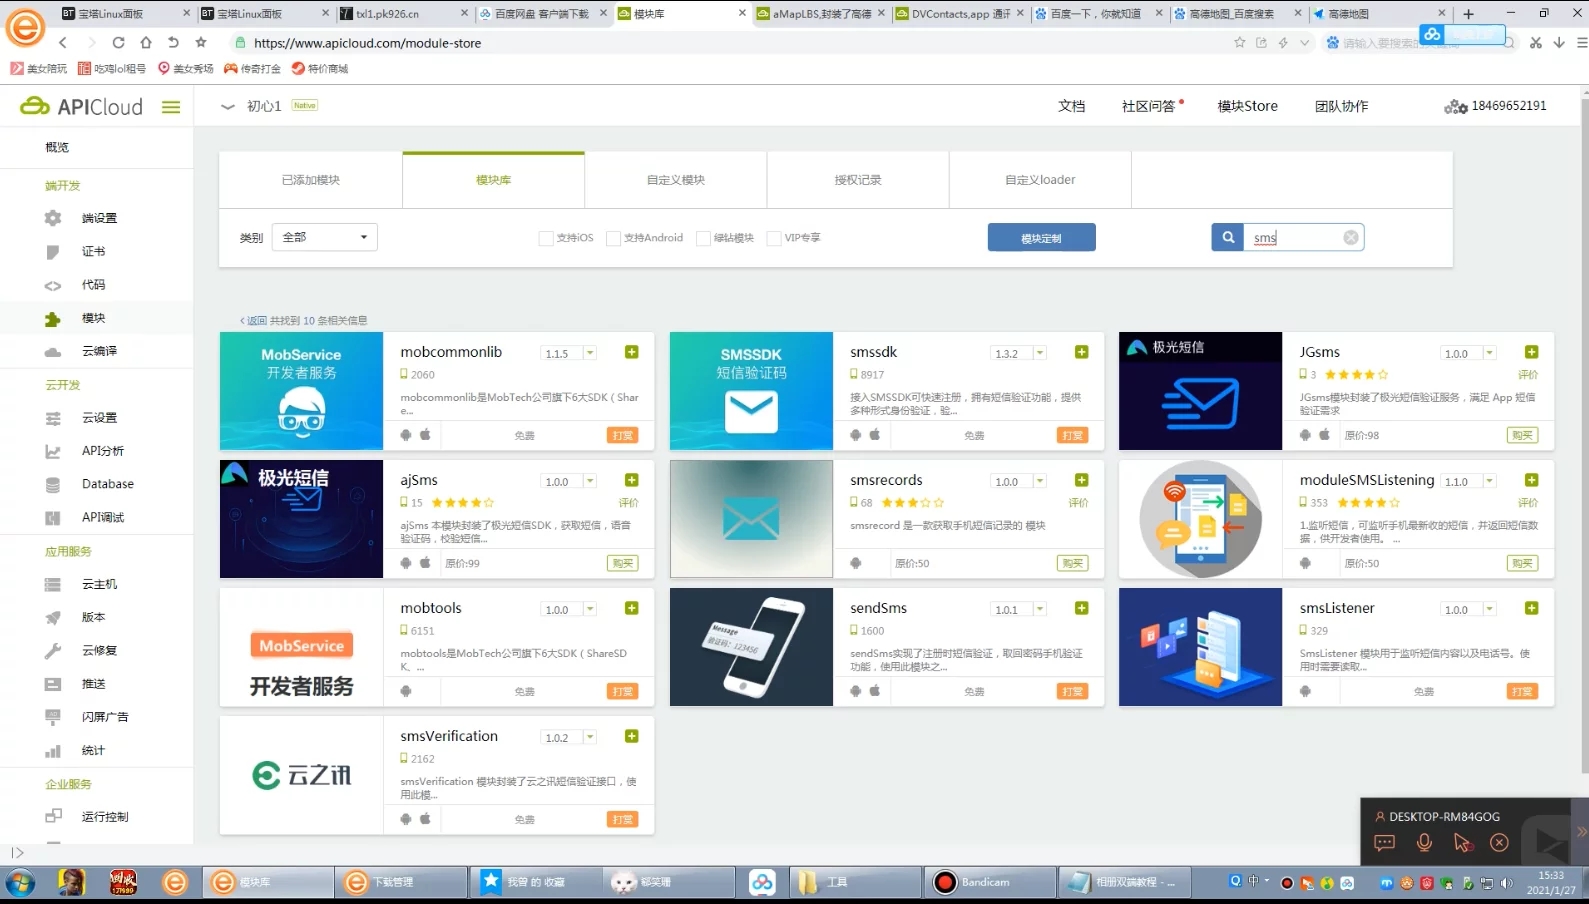The image size is (1589, 904).
Task: Toggle the APICloud hamburger menu icon
Action: pyautogui.click(x=171, y=107)
